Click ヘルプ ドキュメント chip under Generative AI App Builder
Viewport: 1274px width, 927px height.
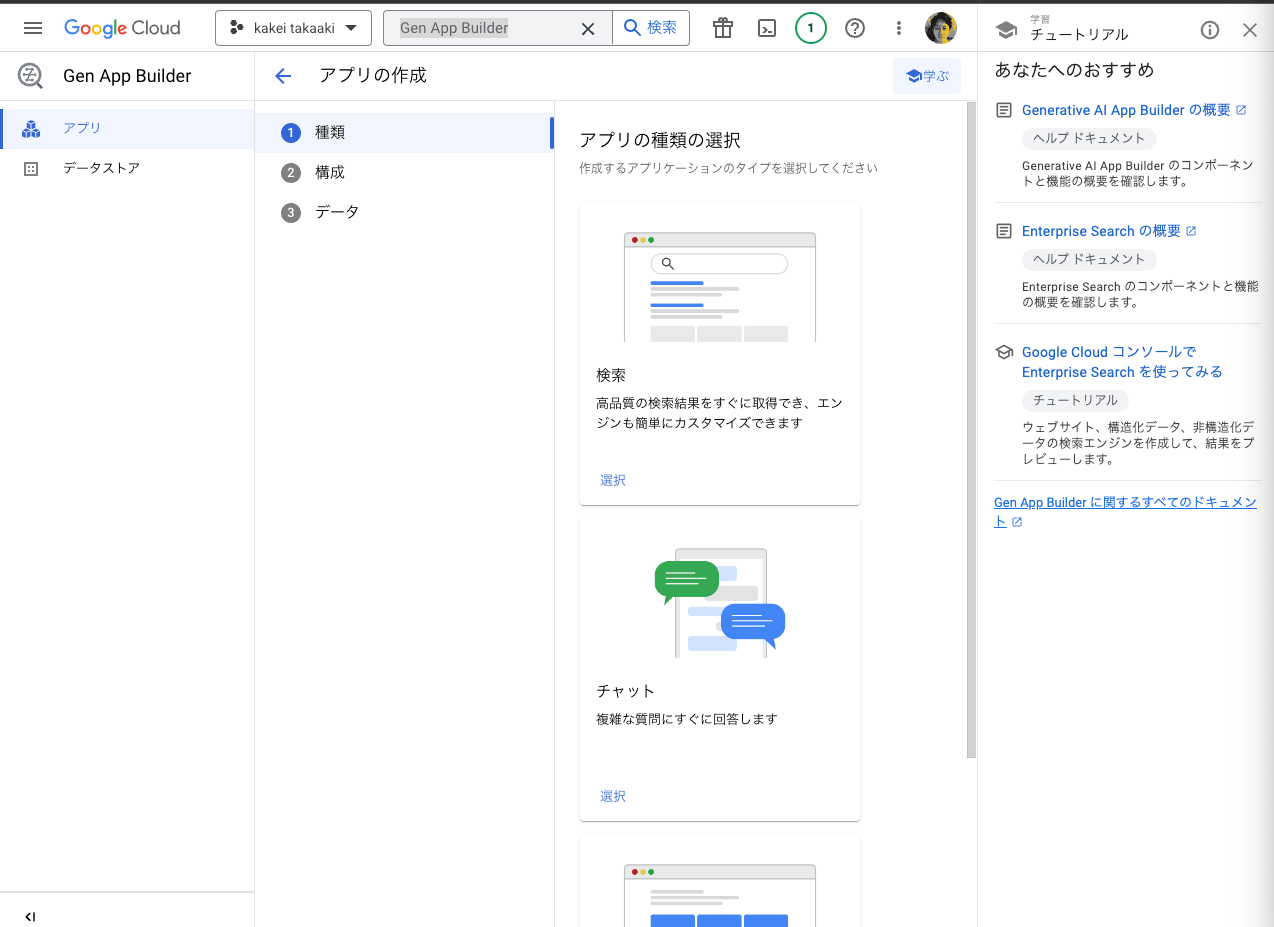[x=1089, y=138]
